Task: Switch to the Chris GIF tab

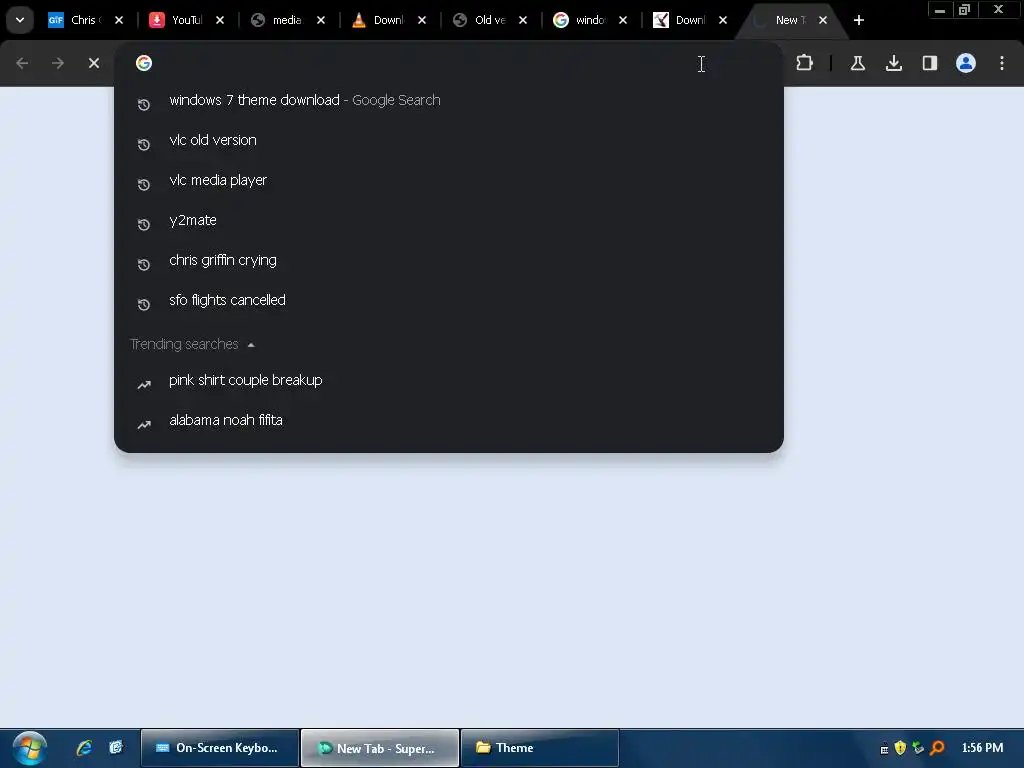Action: coord(86,20)
